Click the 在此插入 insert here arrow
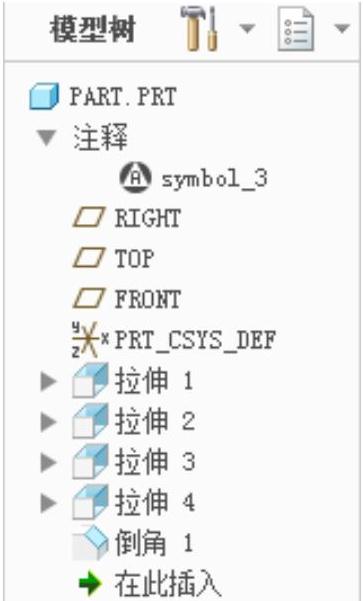The width and height of the screenshot is (363, 601). [x=90, y=584]
